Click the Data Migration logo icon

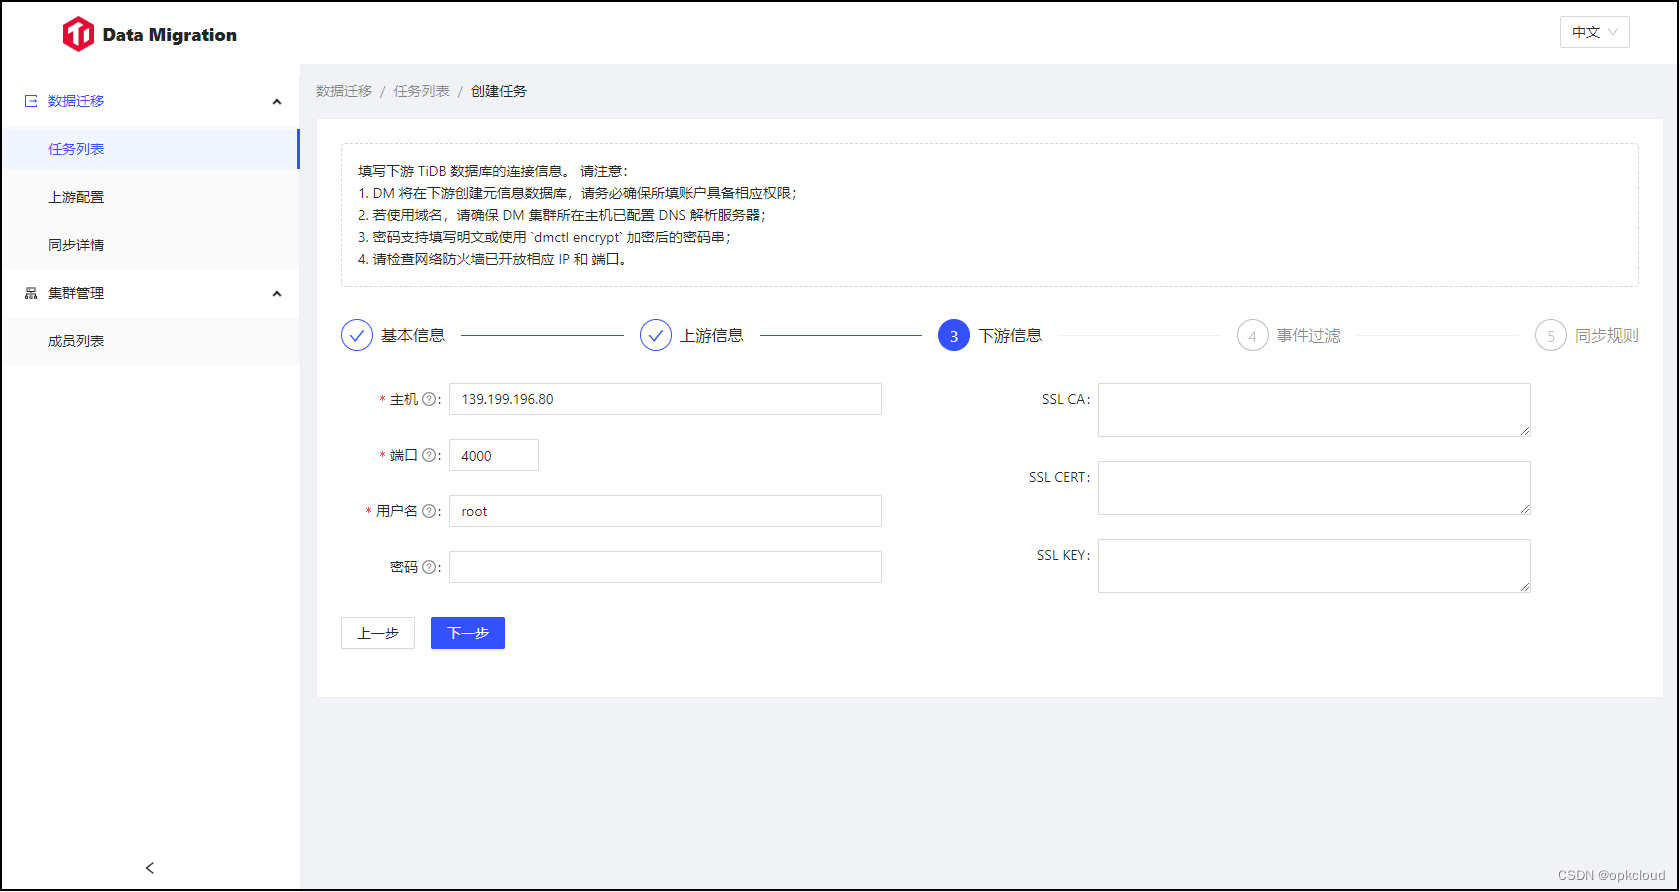pos(78,34)
